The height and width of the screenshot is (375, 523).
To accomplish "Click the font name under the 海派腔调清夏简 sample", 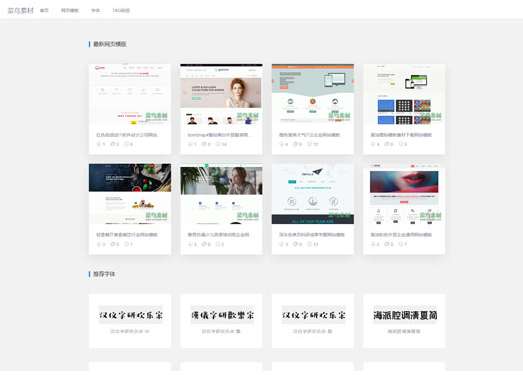I will (x=404, y=331).
